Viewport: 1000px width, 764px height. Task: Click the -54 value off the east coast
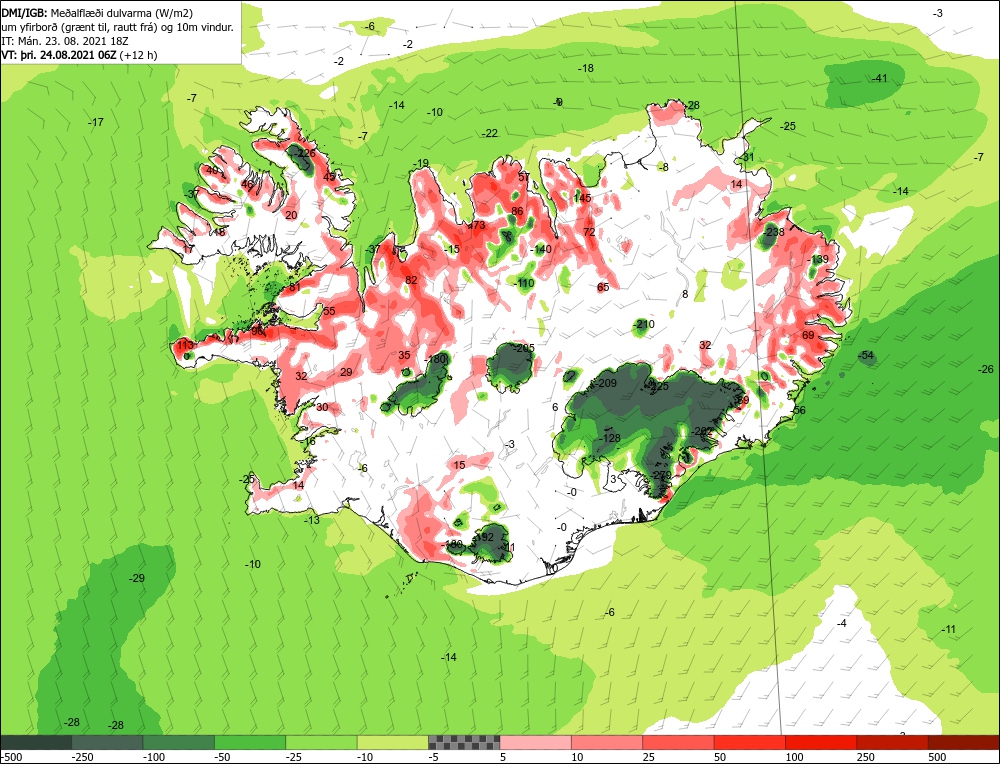pyautogui.click(x=866, y=355)
